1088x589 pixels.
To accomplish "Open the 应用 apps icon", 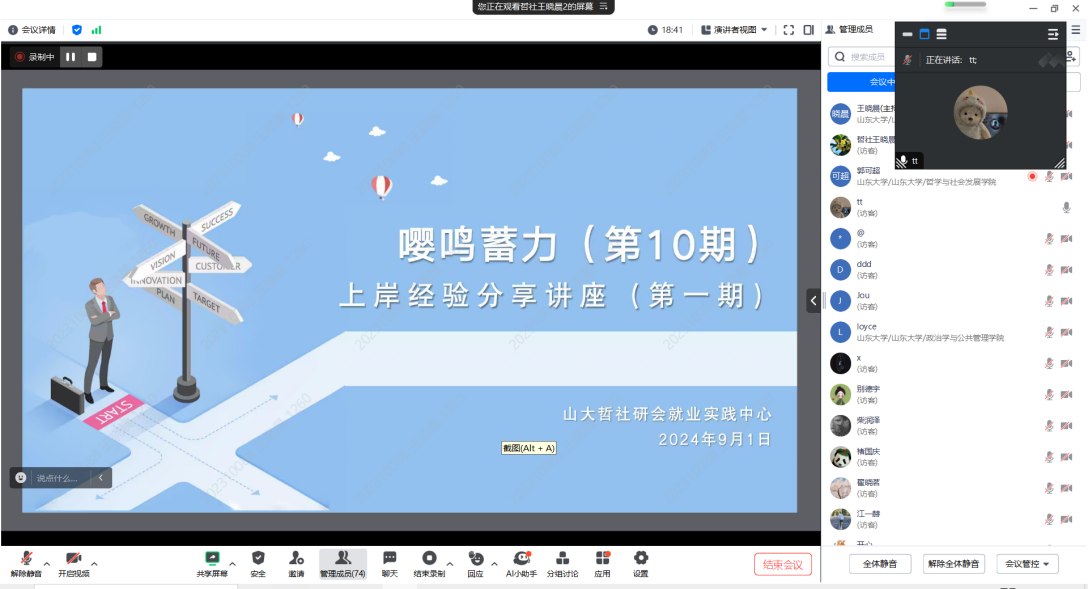I will click(x=602, y=563).
